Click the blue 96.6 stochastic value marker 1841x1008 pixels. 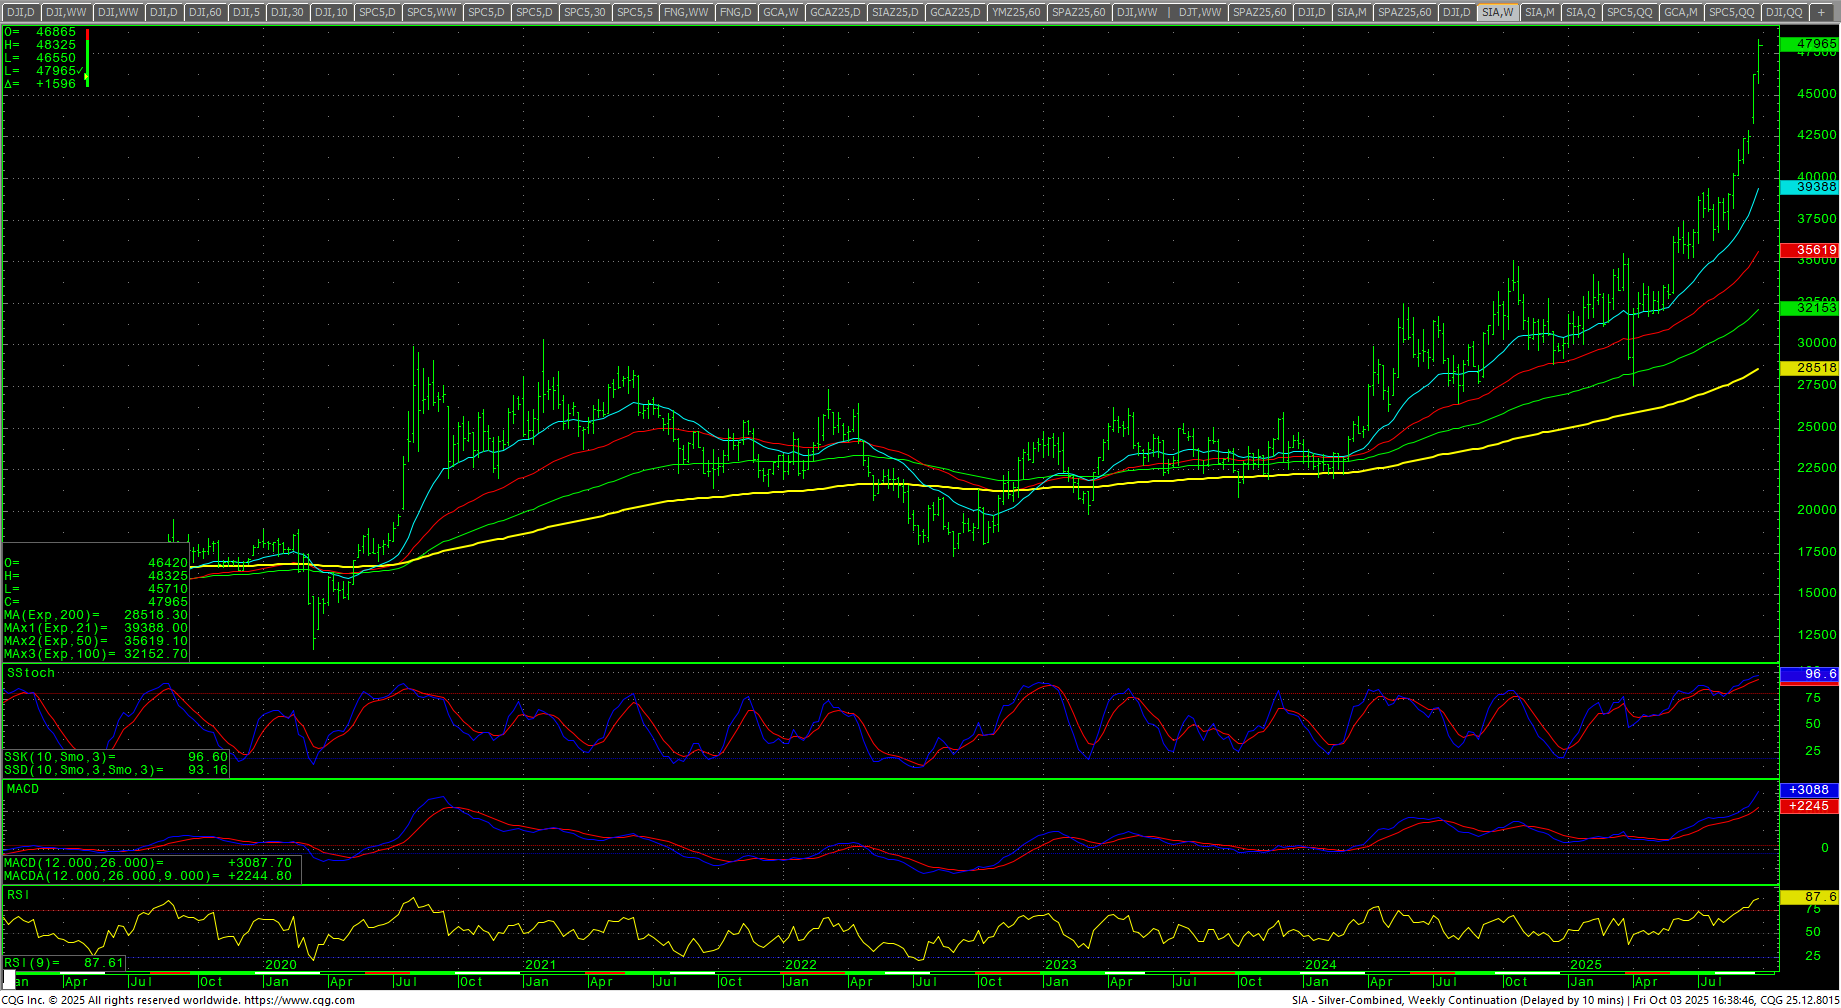pos(1809,674)
